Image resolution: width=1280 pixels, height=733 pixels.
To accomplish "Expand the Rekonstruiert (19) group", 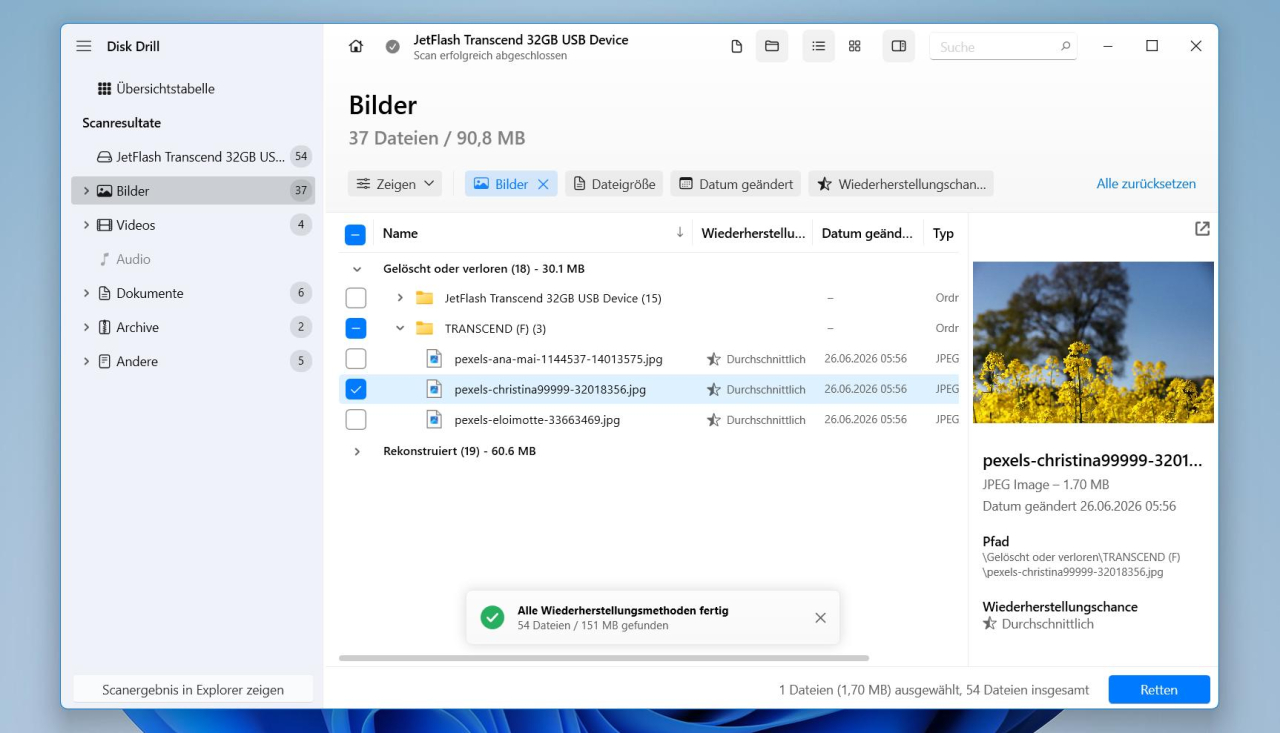I will coord(357,451).
